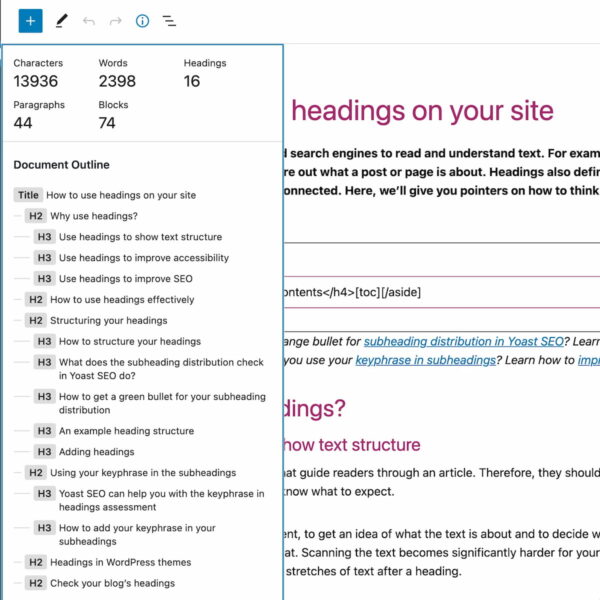Image resolution: width=600 pixels, height=600 pixels.
Task: Select H3 'Use headings to show text structure'
Action: (128, 237)
